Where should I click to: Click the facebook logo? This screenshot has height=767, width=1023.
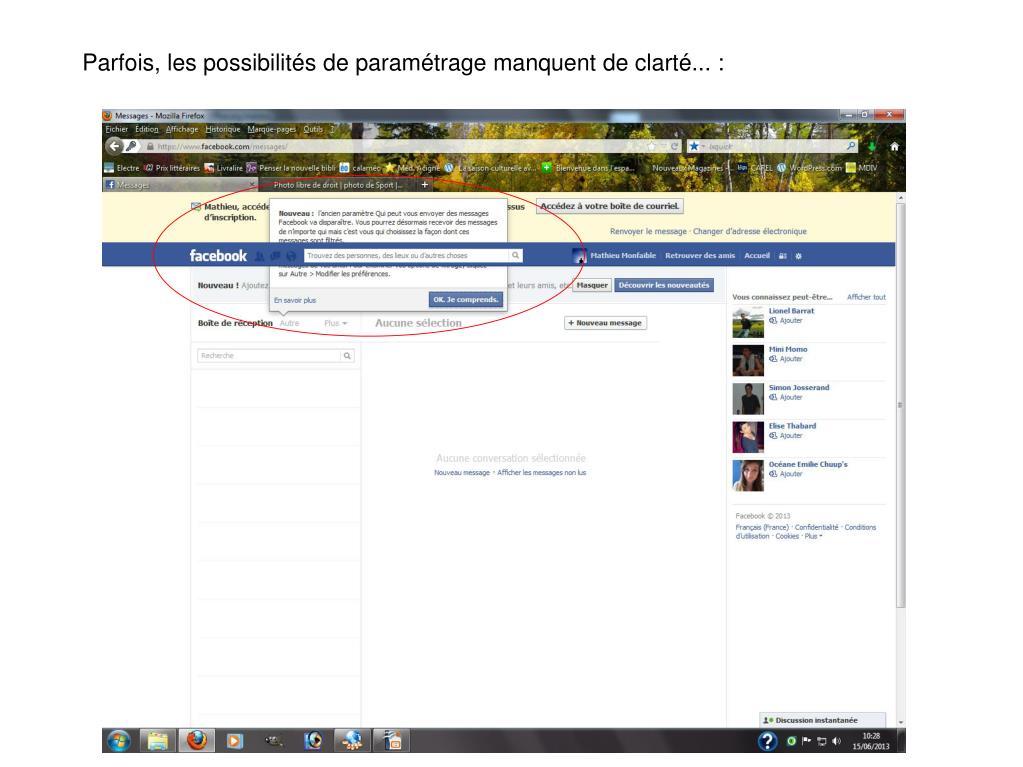(x=218, y=256)
